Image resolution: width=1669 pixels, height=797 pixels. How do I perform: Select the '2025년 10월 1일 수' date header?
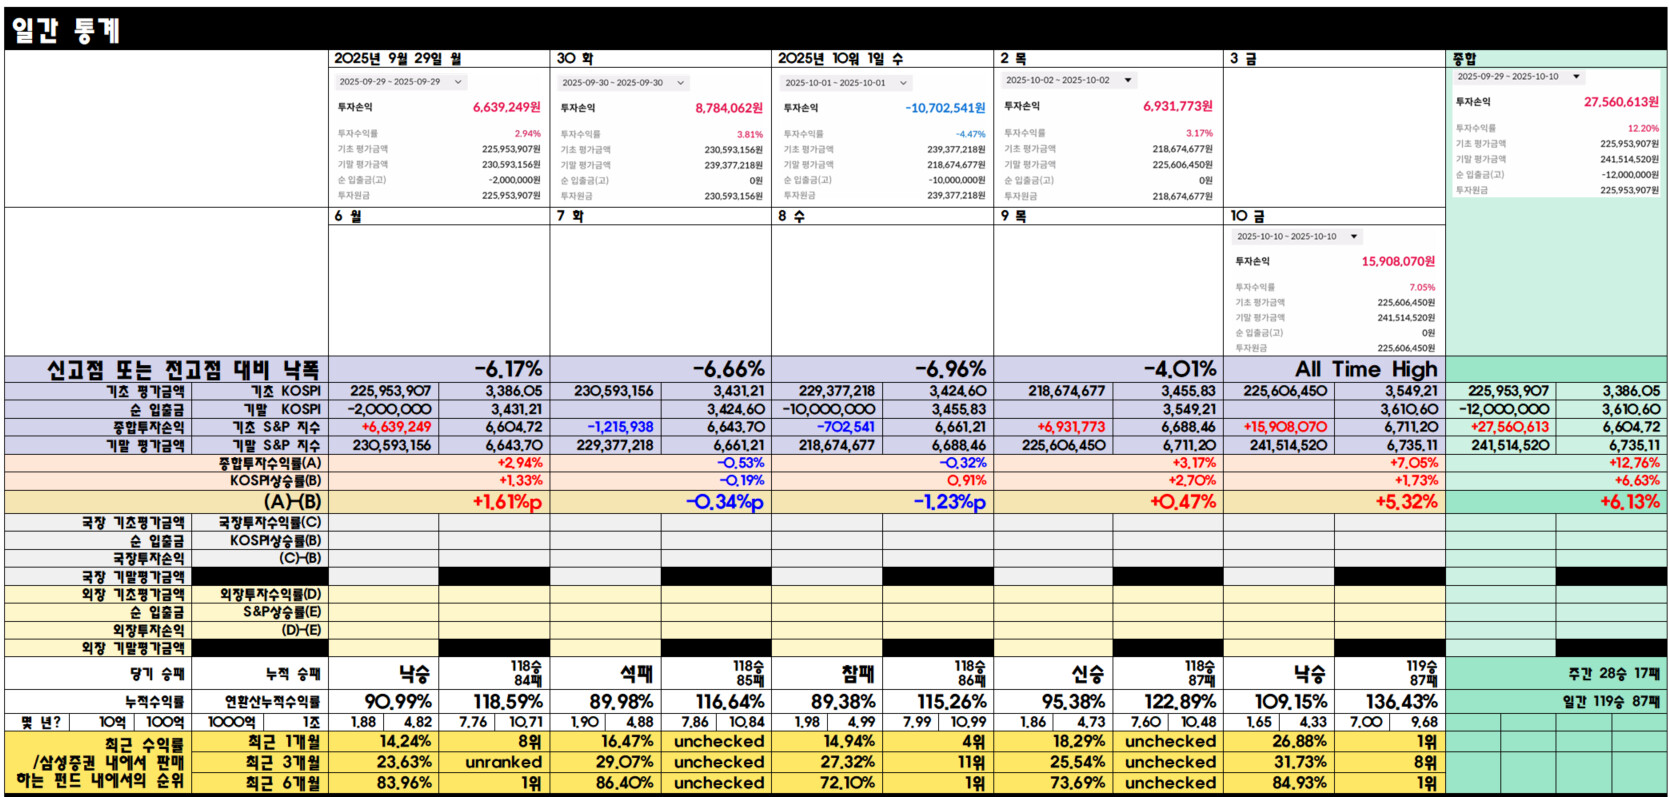coord(840,59)
